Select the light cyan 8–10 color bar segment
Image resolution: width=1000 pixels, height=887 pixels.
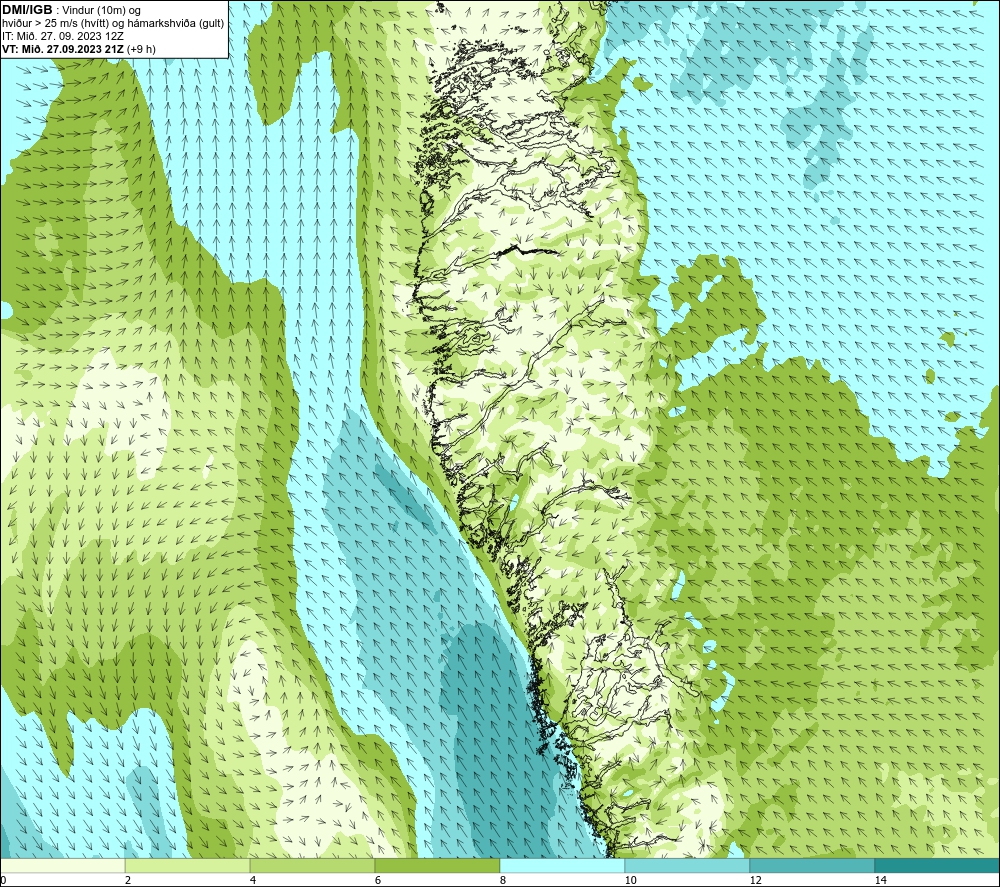click(562, 866)
